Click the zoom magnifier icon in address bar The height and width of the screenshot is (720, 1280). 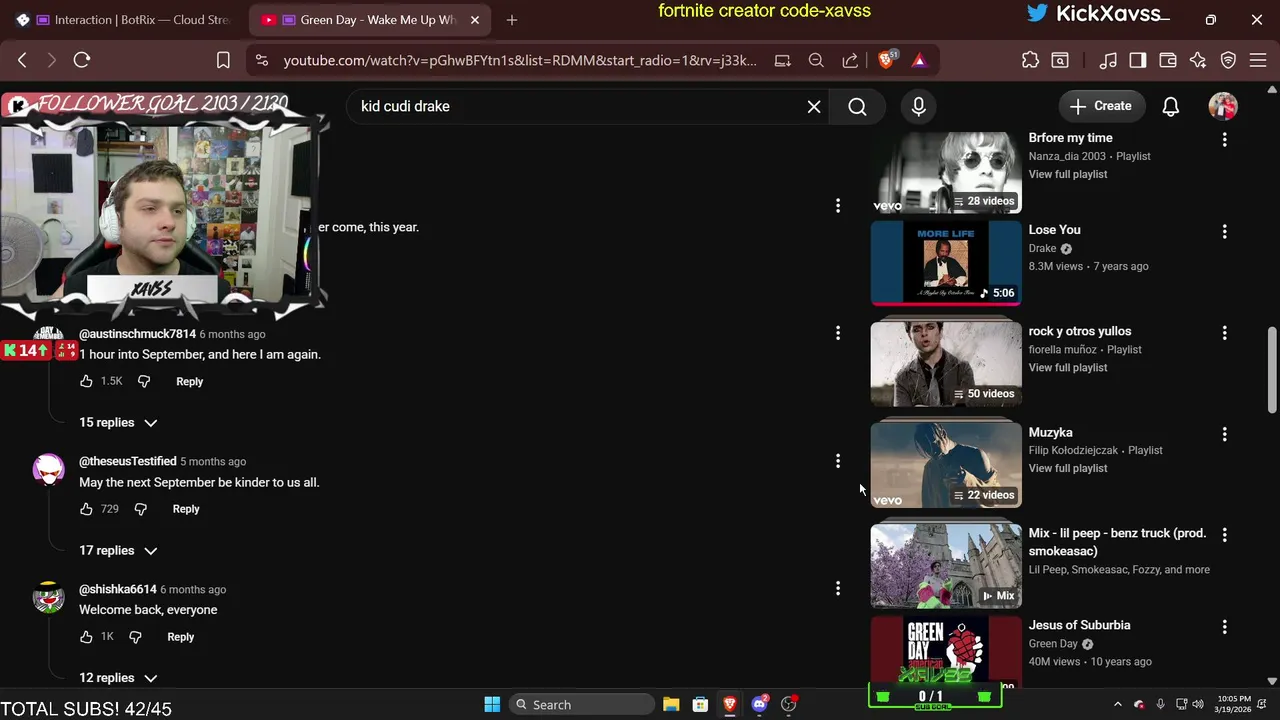816,60
